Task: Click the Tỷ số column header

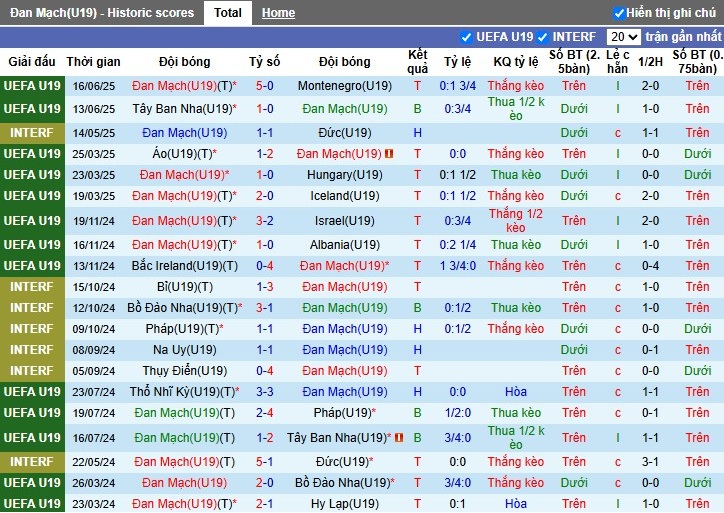Action: (x=265, y=62)
